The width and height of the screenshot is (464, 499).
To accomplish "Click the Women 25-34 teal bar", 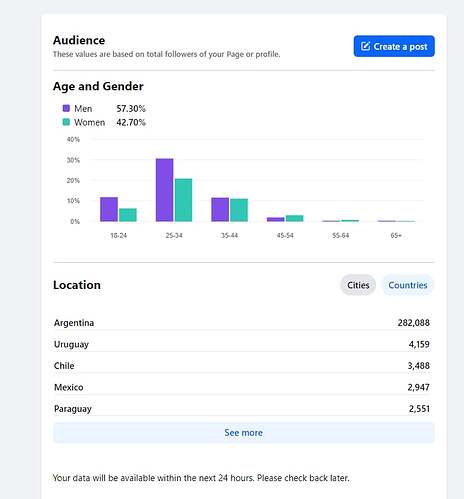I will 183,200.
